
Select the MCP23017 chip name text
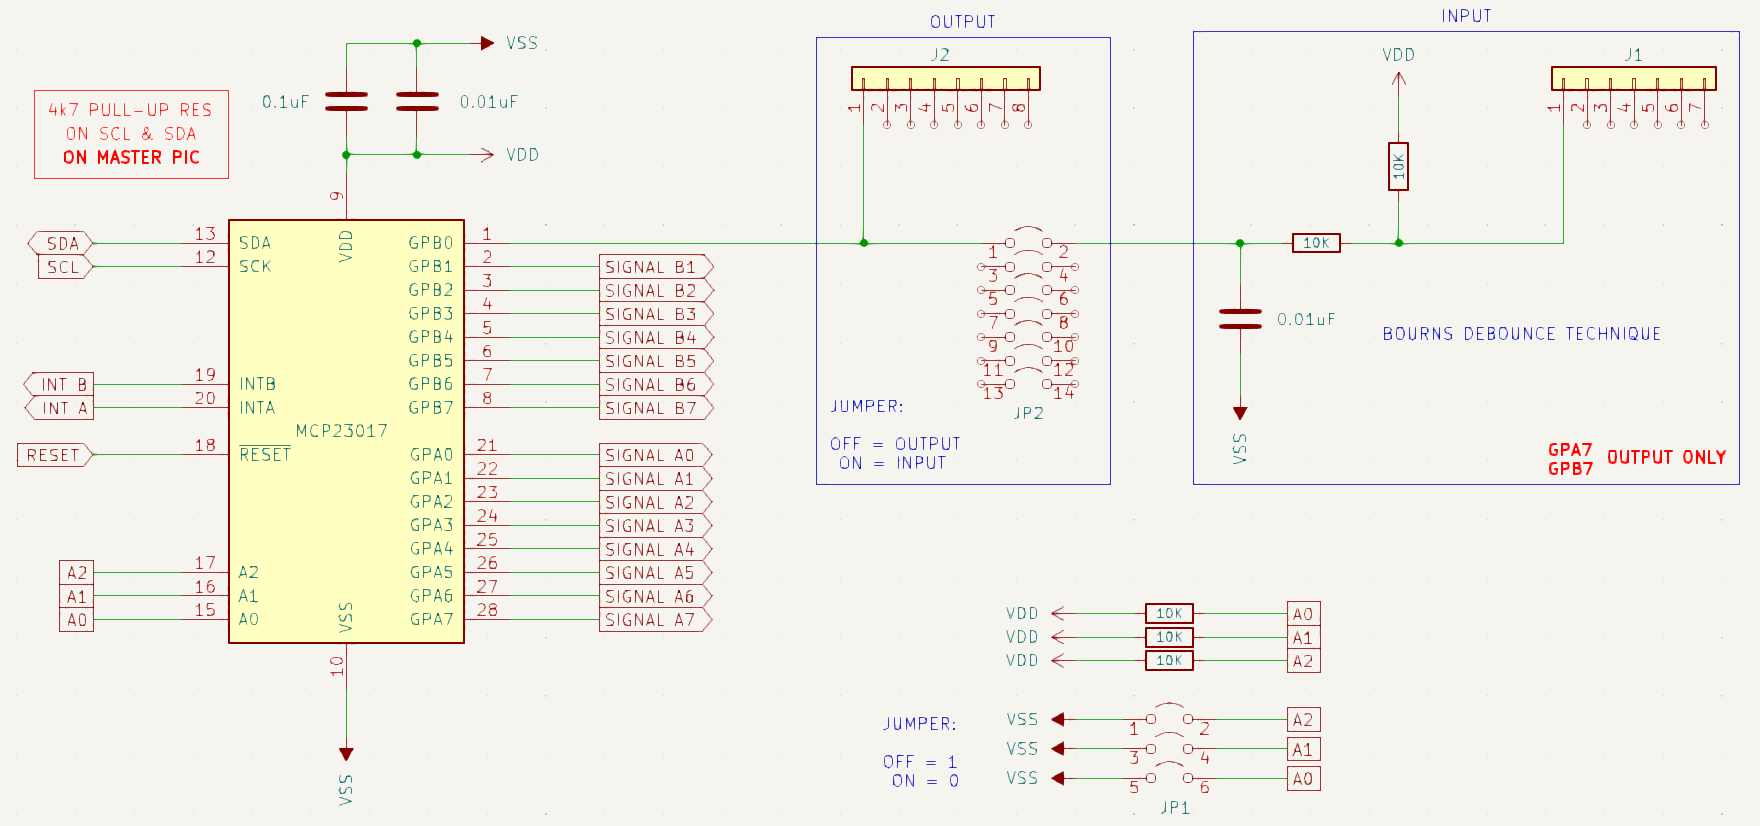tap(341, 431)
